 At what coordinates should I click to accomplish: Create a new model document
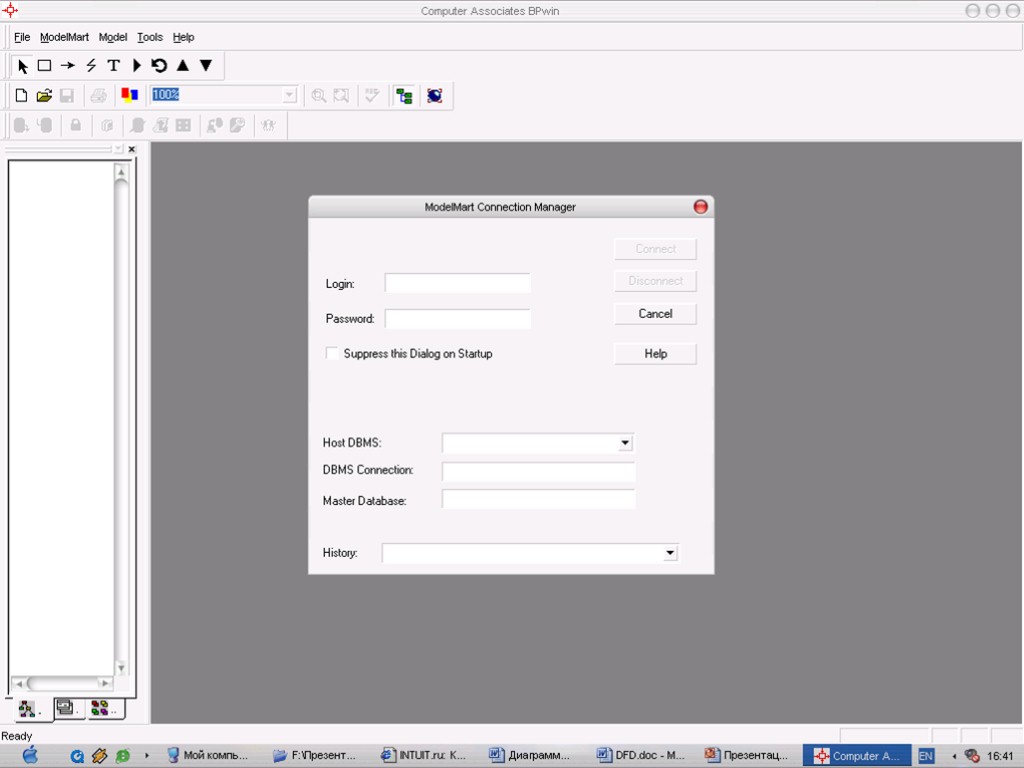[21, 96]
